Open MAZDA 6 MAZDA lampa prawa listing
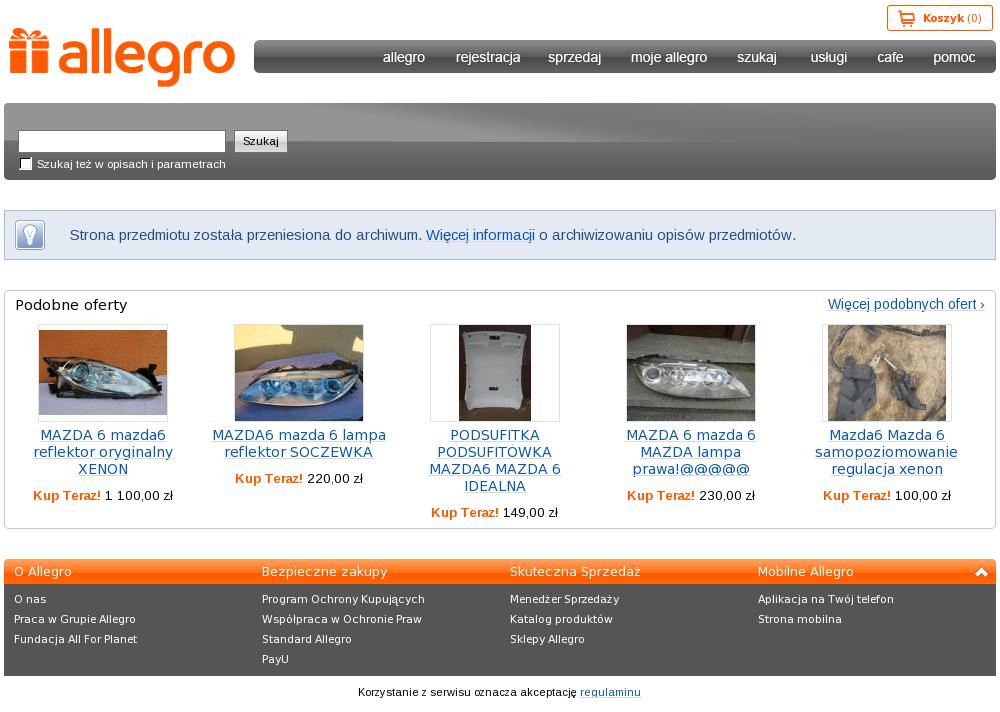 point(691,452)
